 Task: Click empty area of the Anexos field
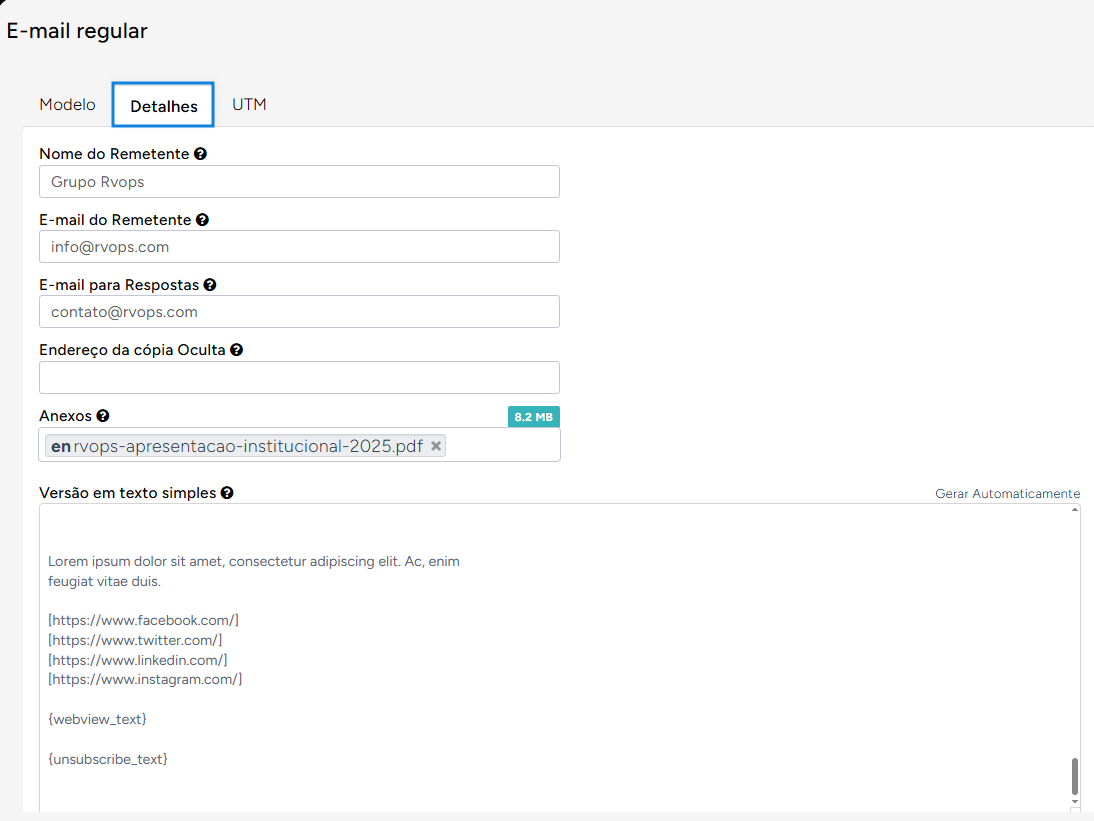[502, 446]
